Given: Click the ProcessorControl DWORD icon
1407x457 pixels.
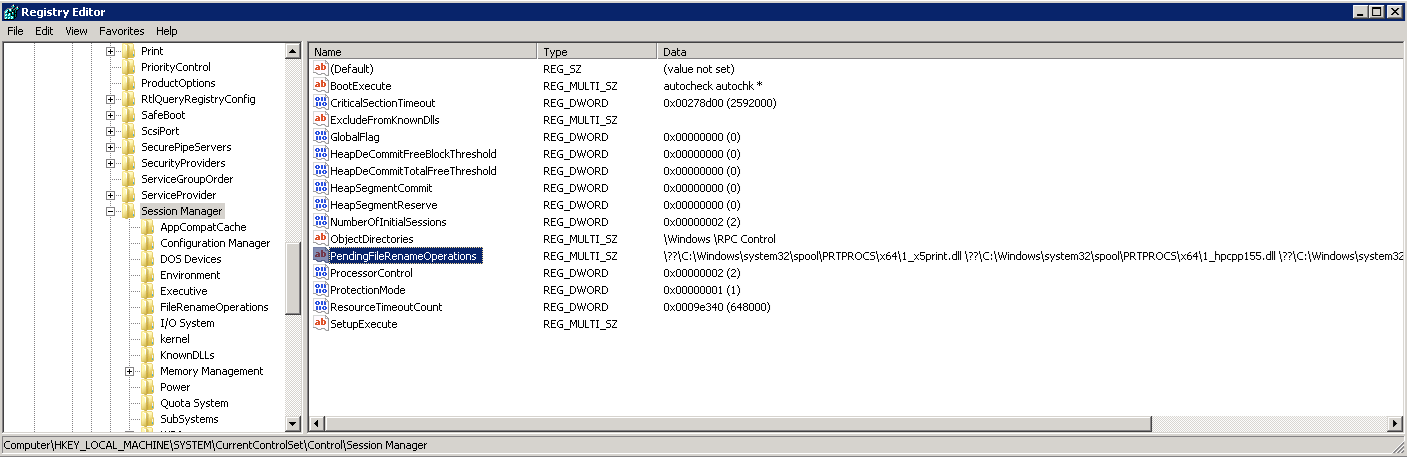Looking at the screenshot, I should tap(321, 273).
